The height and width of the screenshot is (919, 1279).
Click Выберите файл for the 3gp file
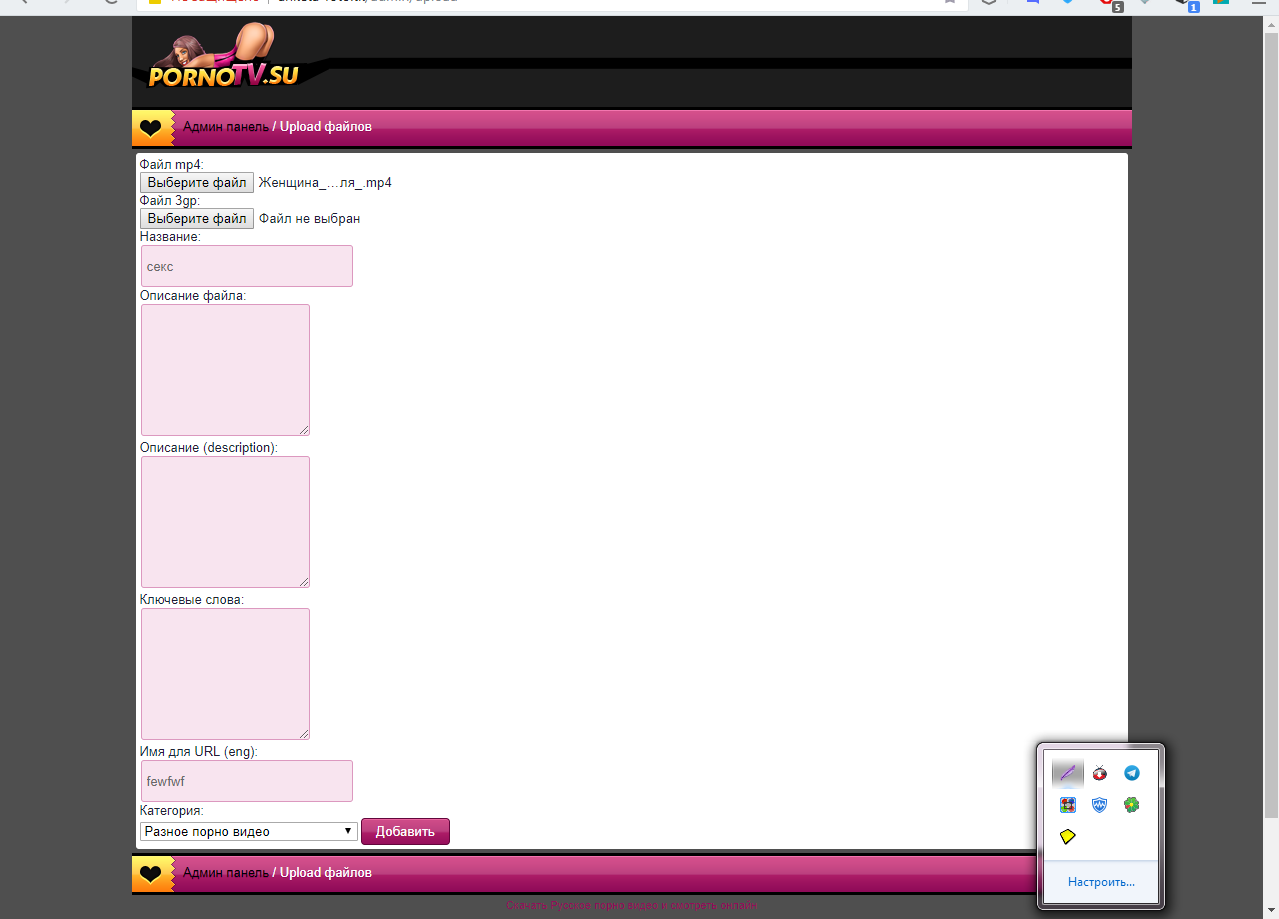(x=197, y=219)
